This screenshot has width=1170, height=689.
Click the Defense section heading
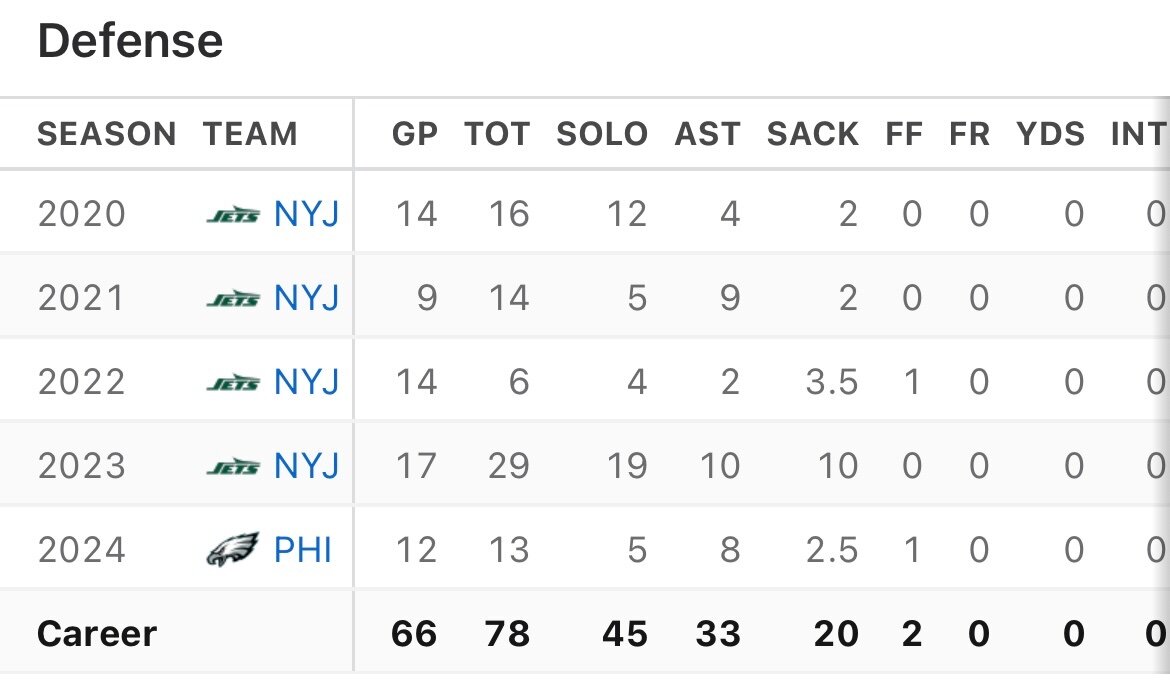130,42
